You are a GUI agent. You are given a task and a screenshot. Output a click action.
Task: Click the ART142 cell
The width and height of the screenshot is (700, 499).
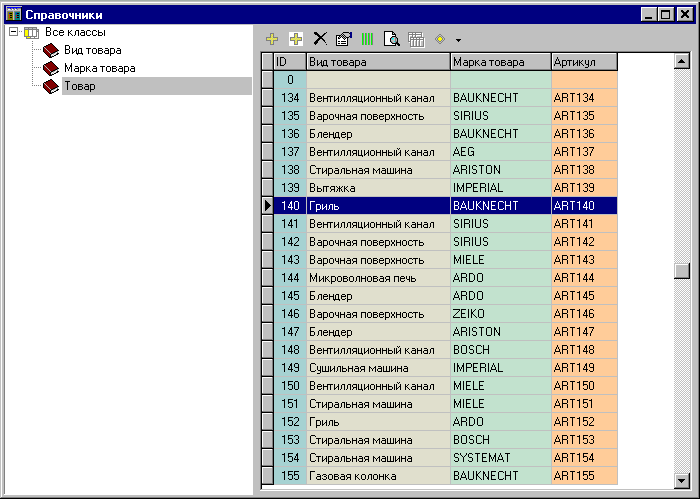(x=584, y=242)
